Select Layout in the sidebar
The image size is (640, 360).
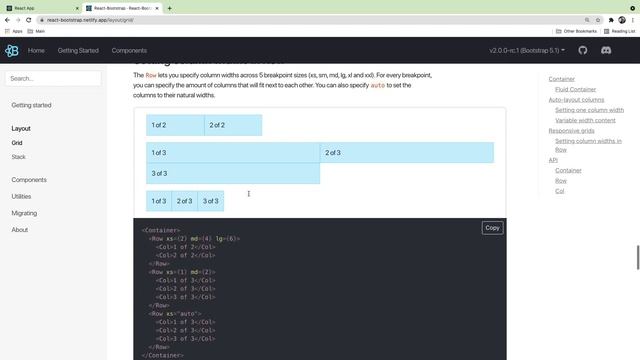click(21, 128)
